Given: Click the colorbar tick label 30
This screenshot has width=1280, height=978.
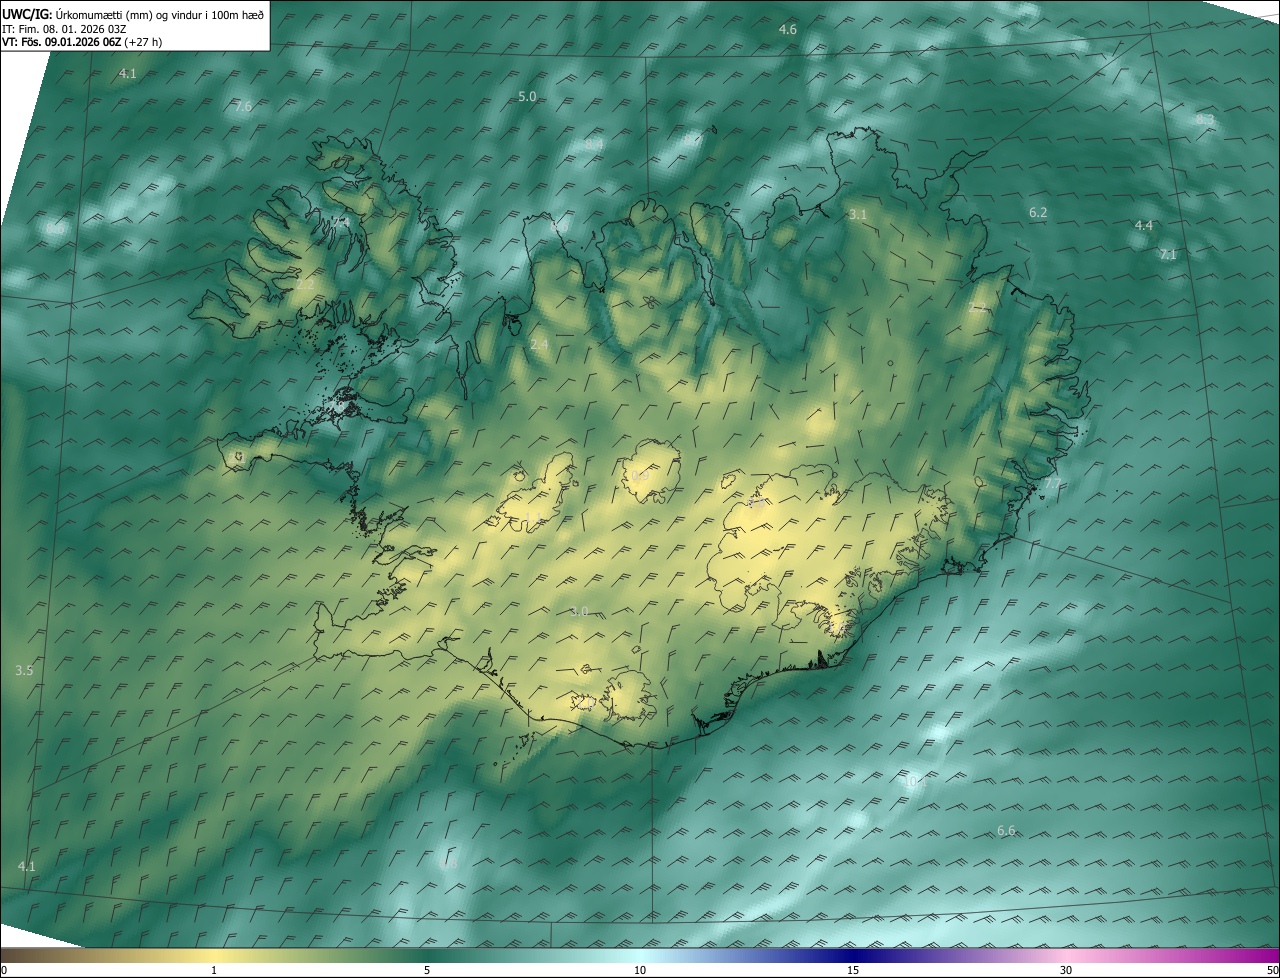Looking at the screenshot, I should 1066,970.
